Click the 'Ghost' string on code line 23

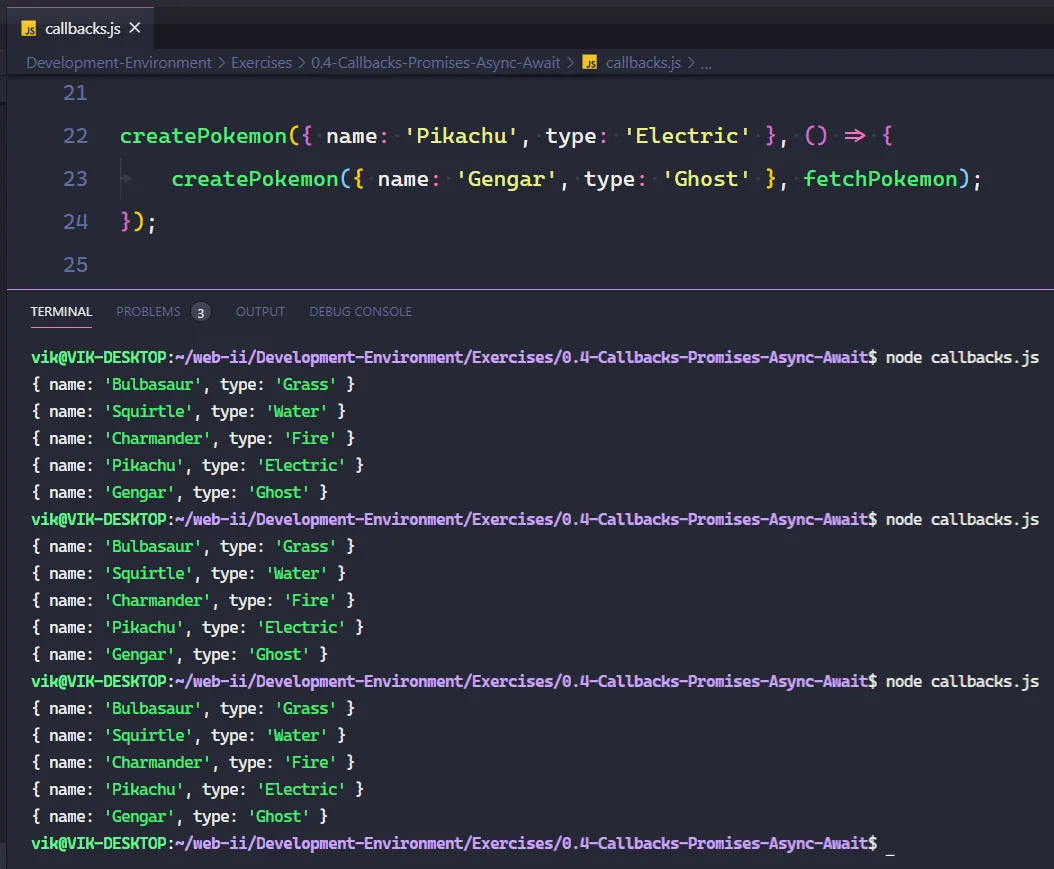pyautogui.click(x=706, y=179)
